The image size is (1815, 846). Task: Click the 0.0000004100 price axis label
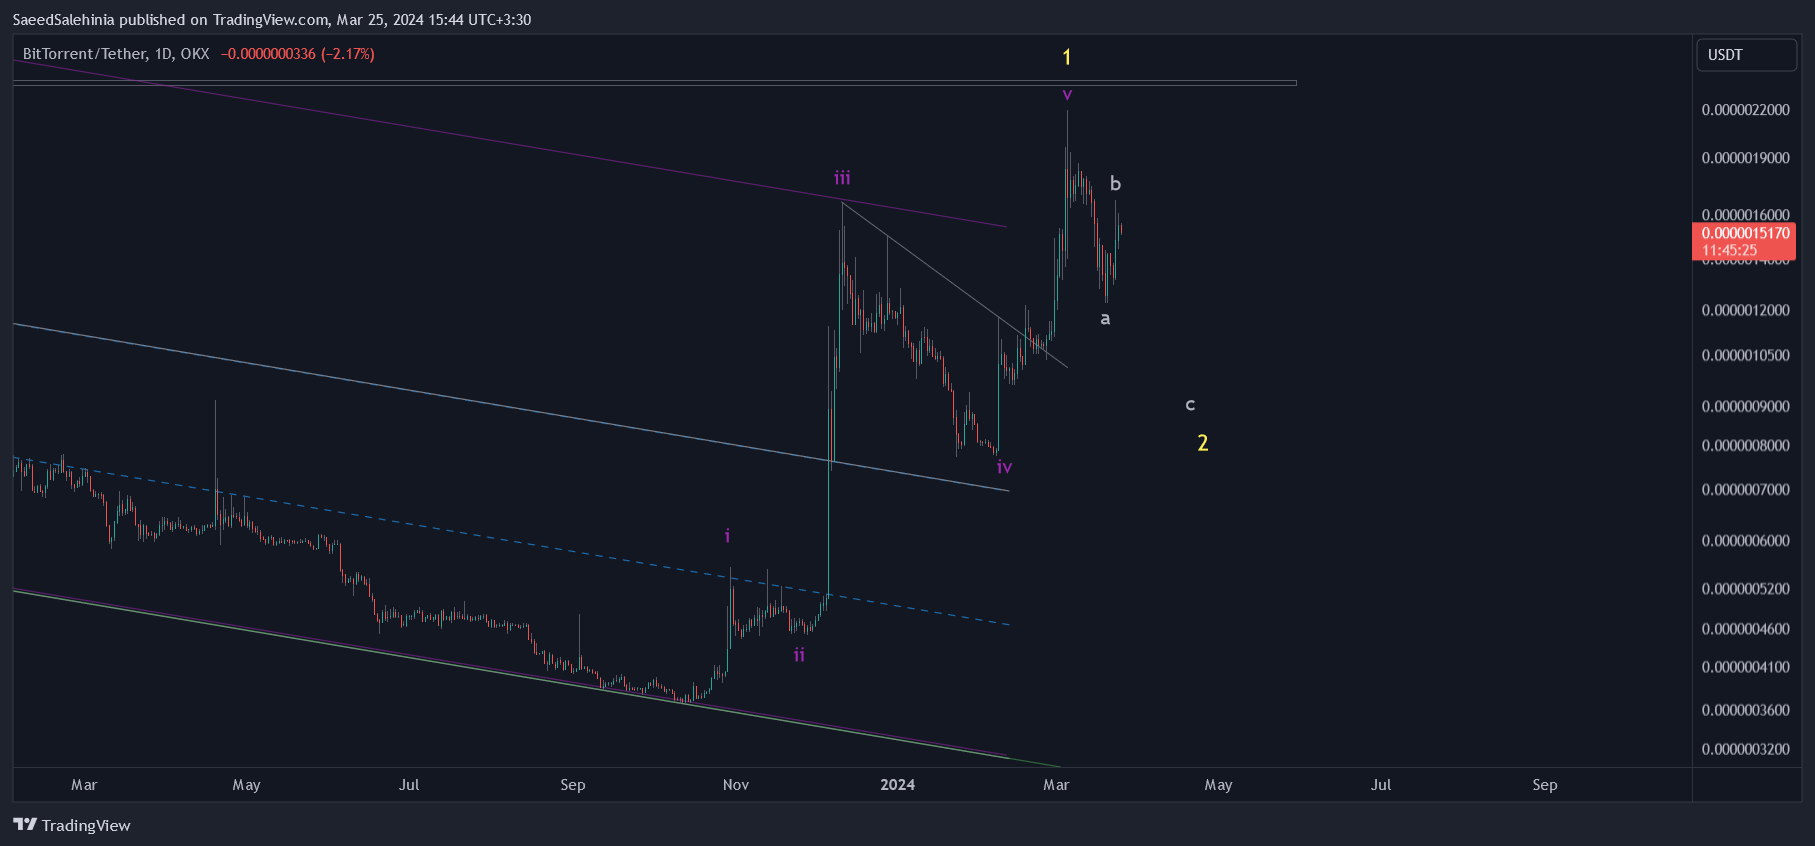coord(1746,666)
